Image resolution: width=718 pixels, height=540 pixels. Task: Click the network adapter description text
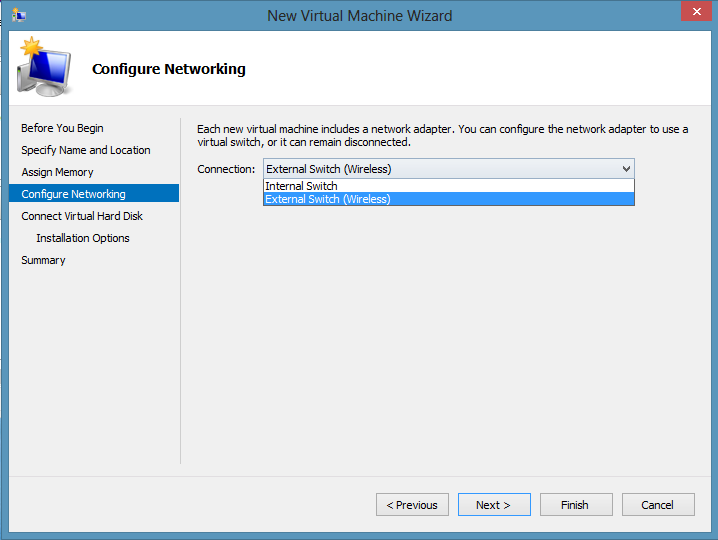pos(442,136)
